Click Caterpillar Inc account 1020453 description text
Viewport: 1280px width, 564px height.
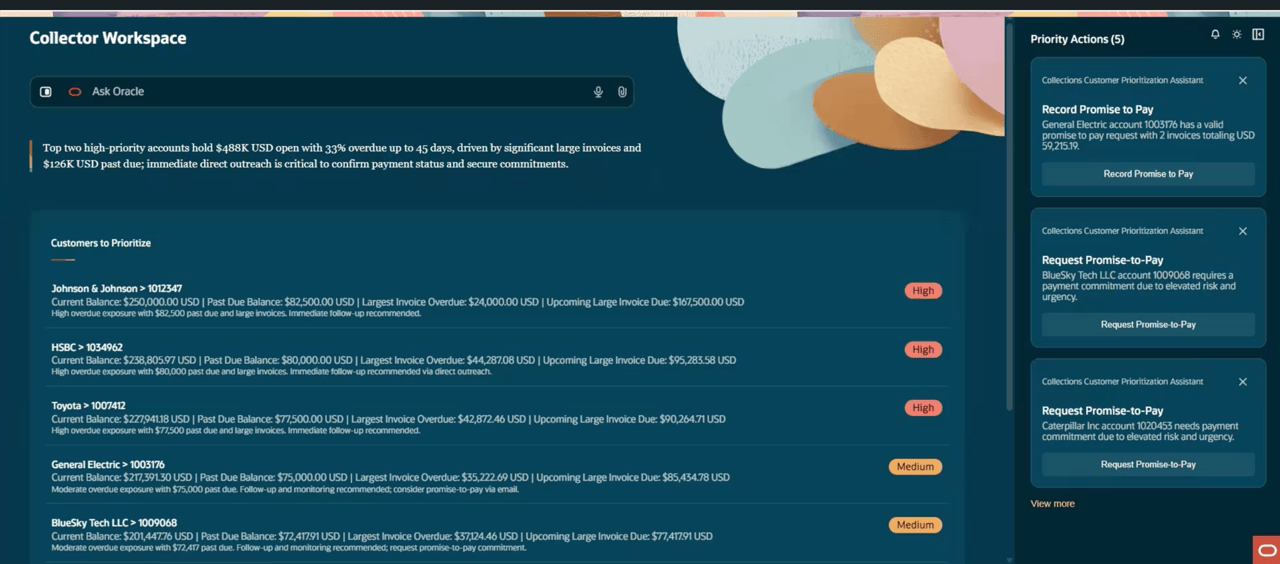click(1140, 431)
